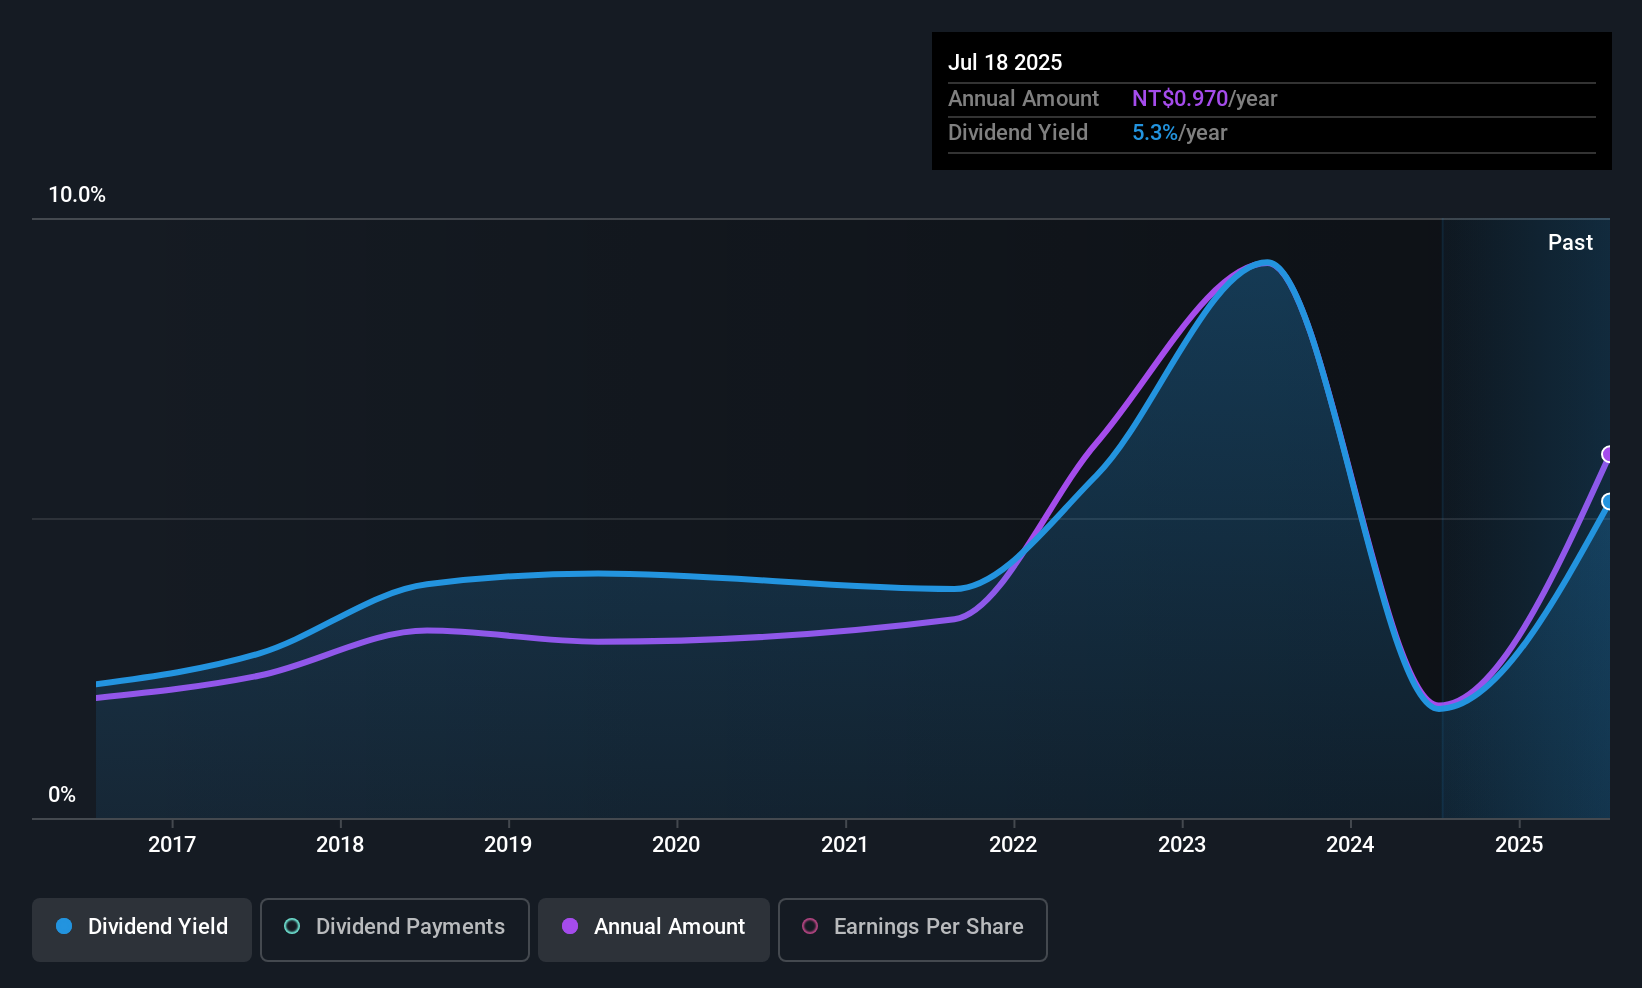Hide the Annual Amount series
This screenshot has width=1642, height=988.
coord(653,928)
